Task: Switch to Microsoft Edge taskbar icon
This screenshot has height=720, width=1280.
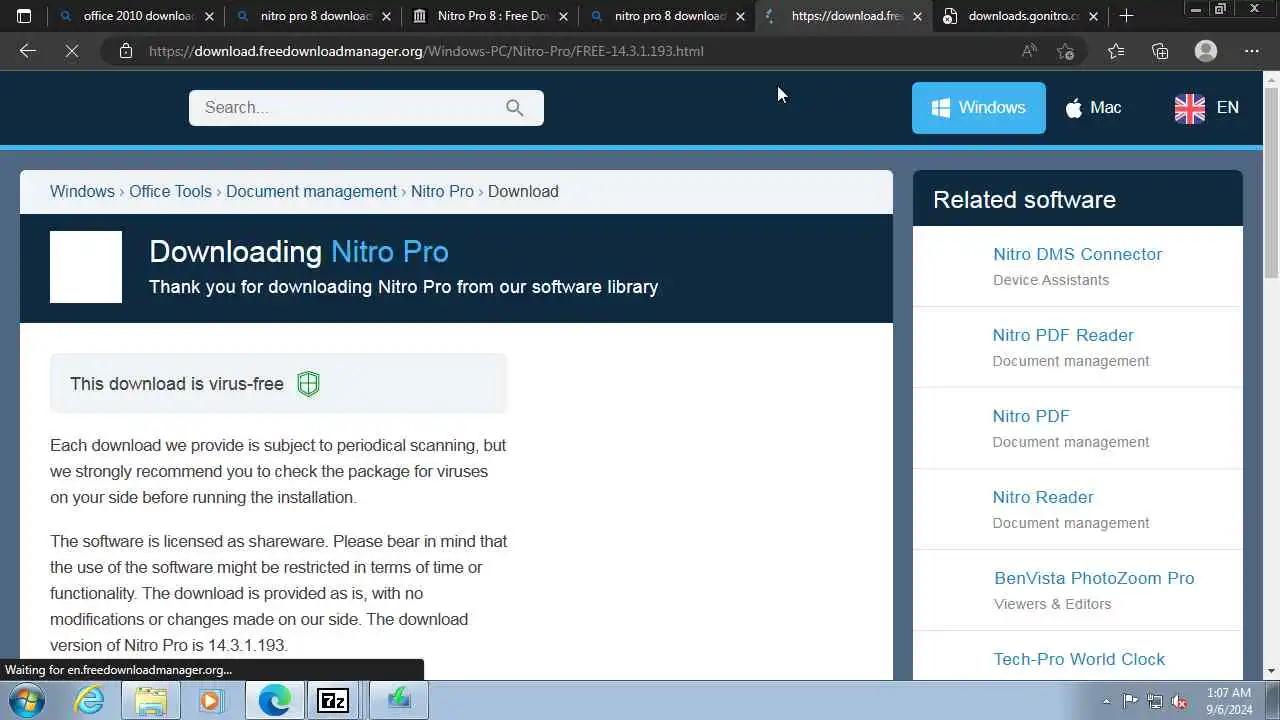Action: 274,700
